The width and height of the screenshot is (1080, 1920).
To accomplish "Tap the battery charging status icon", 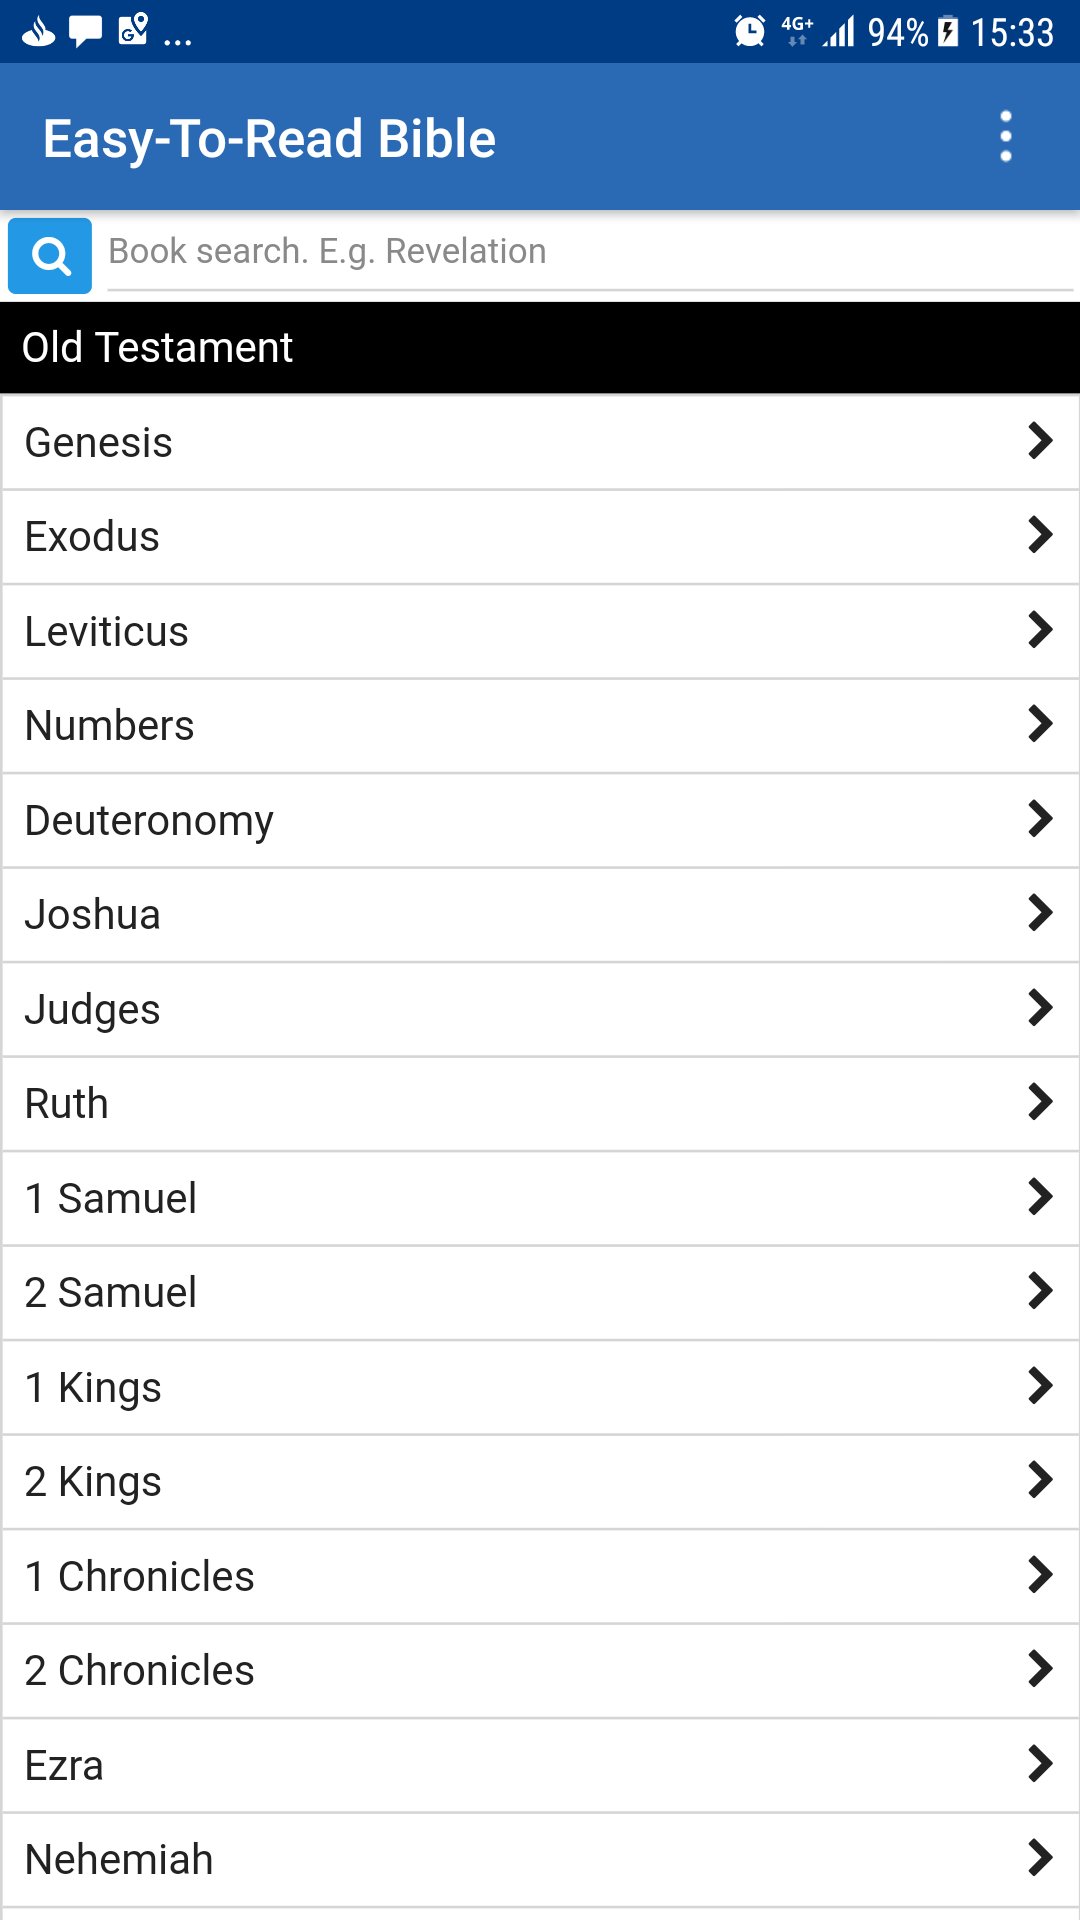I will (x=948, y=32).
